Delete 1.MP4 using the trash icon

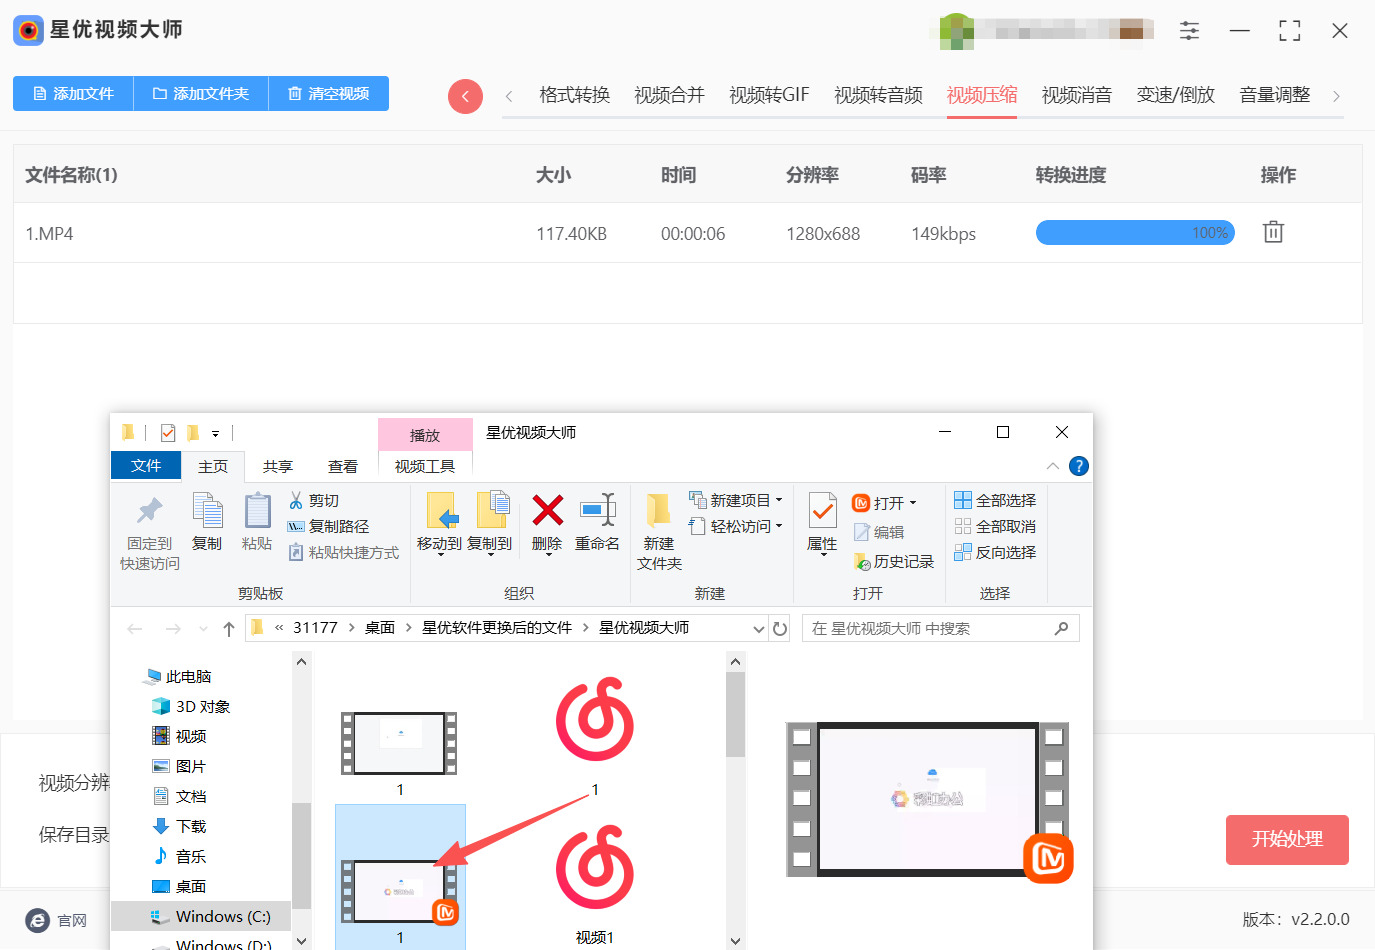pos(1272,231)
